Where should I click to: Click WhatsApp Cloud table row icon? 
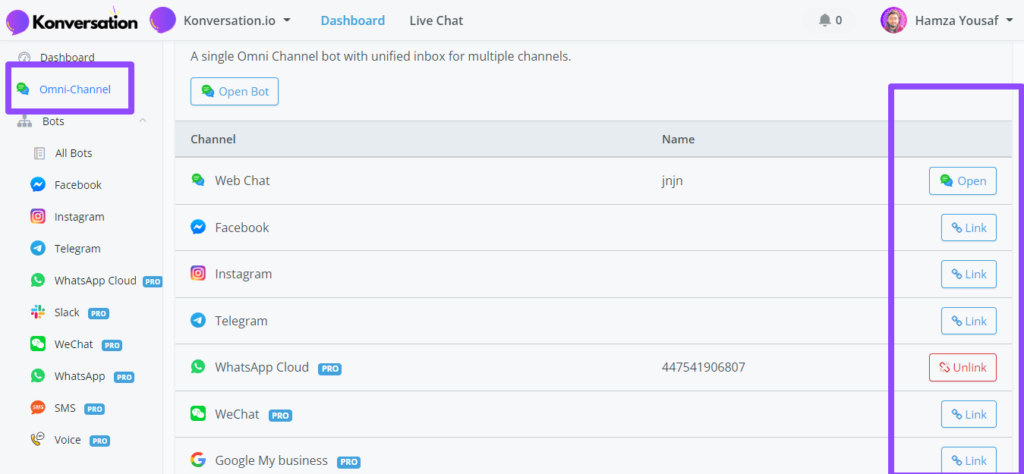[x=198, y=367]
